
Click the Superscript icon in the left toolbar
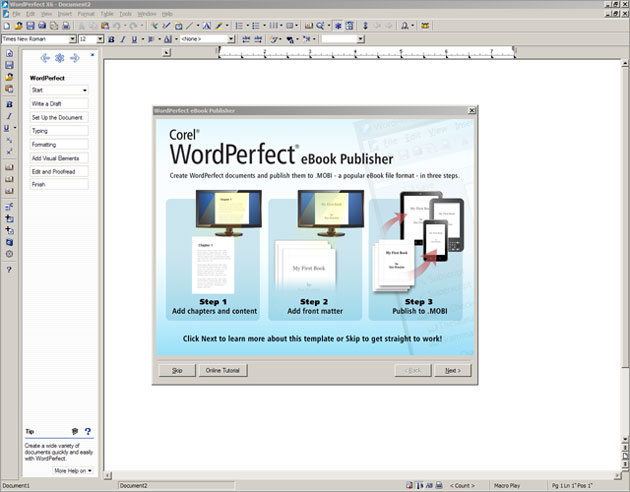point(9,151)
